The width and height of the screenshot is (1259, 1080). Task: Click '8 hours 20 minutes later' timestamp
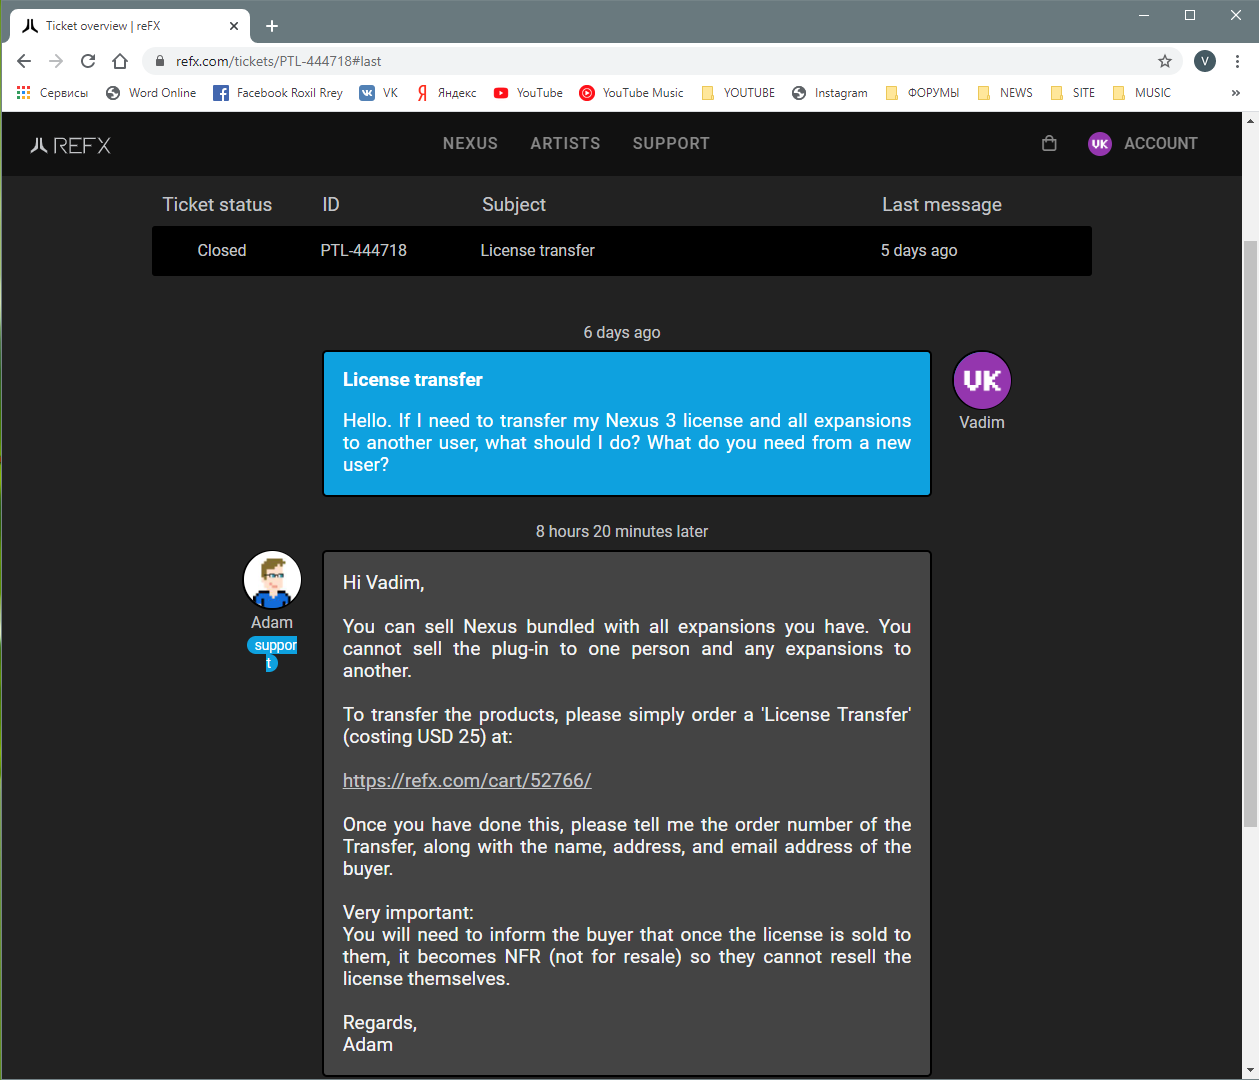pyautogui.click(x=622, y=531)
